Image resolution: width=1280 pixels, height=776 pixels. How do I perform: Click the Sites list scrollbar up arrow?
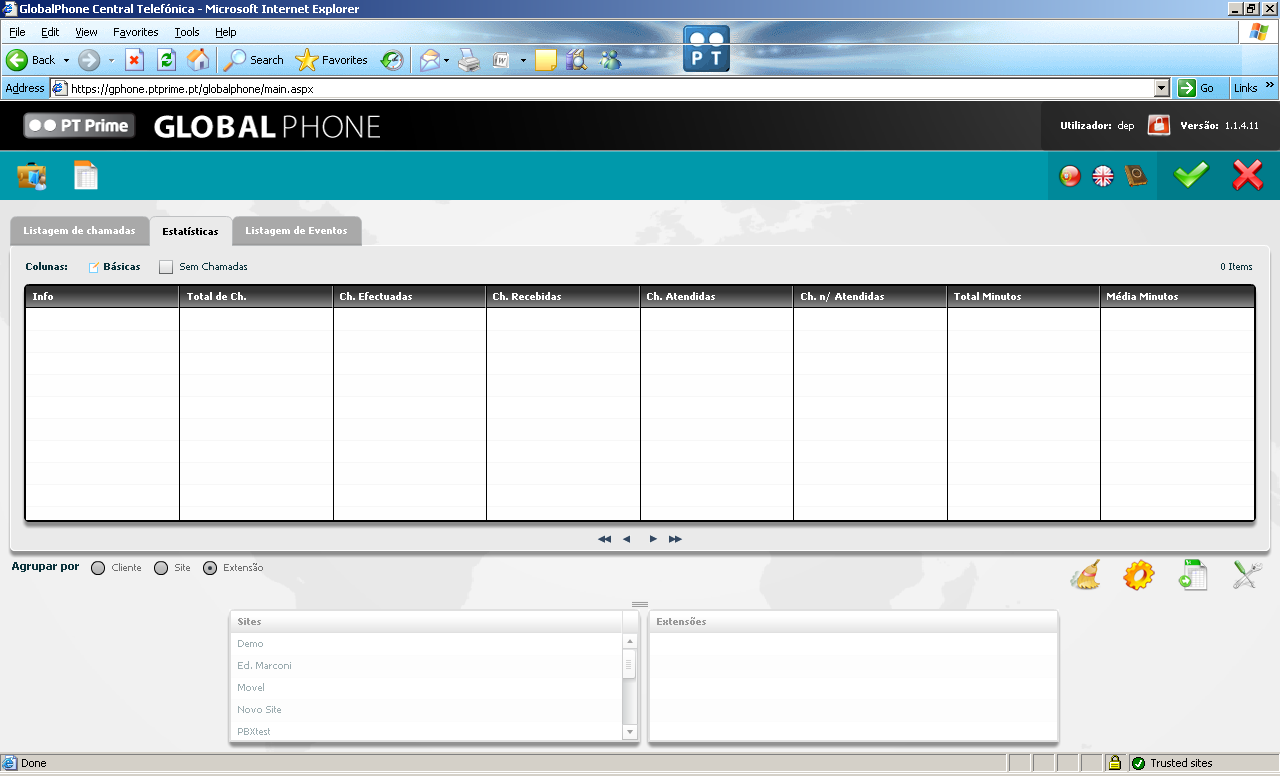pyautogui.click(x=630, y=642)
